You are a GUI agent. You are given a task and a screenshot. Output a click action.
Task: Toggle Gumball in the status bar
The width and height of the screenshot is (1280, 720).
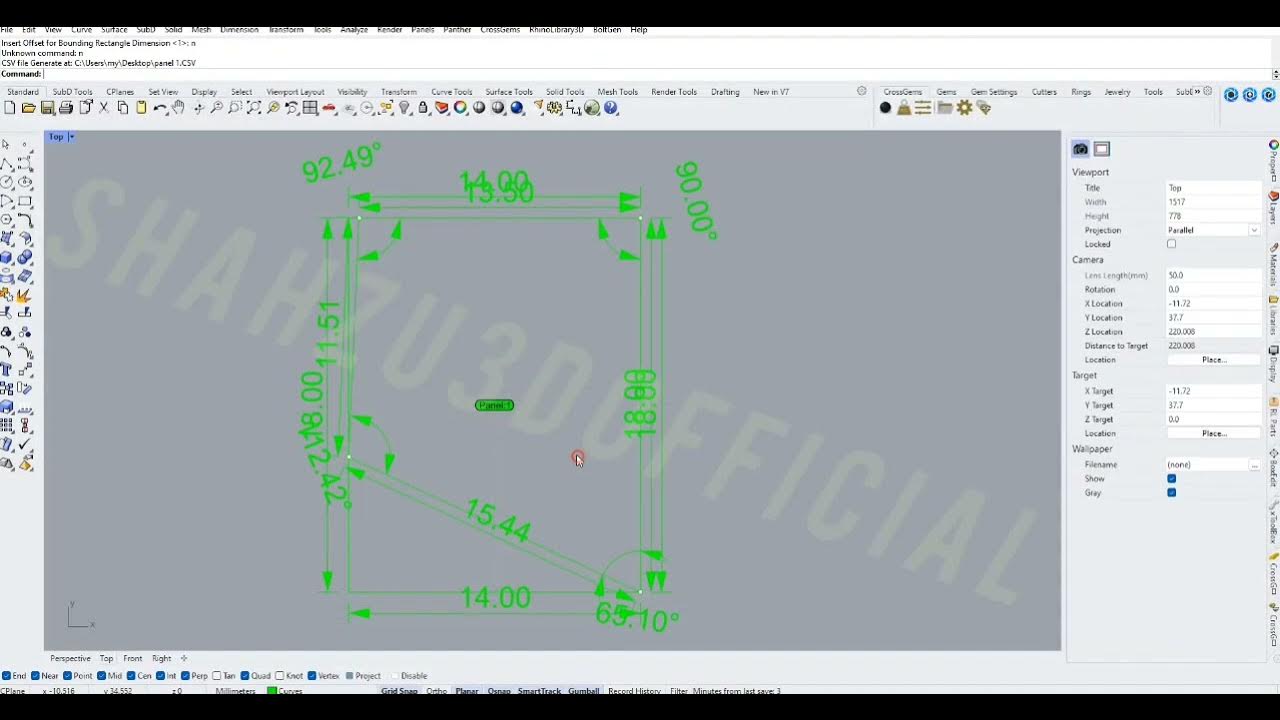pyautogui.click(x=584, y=691)
